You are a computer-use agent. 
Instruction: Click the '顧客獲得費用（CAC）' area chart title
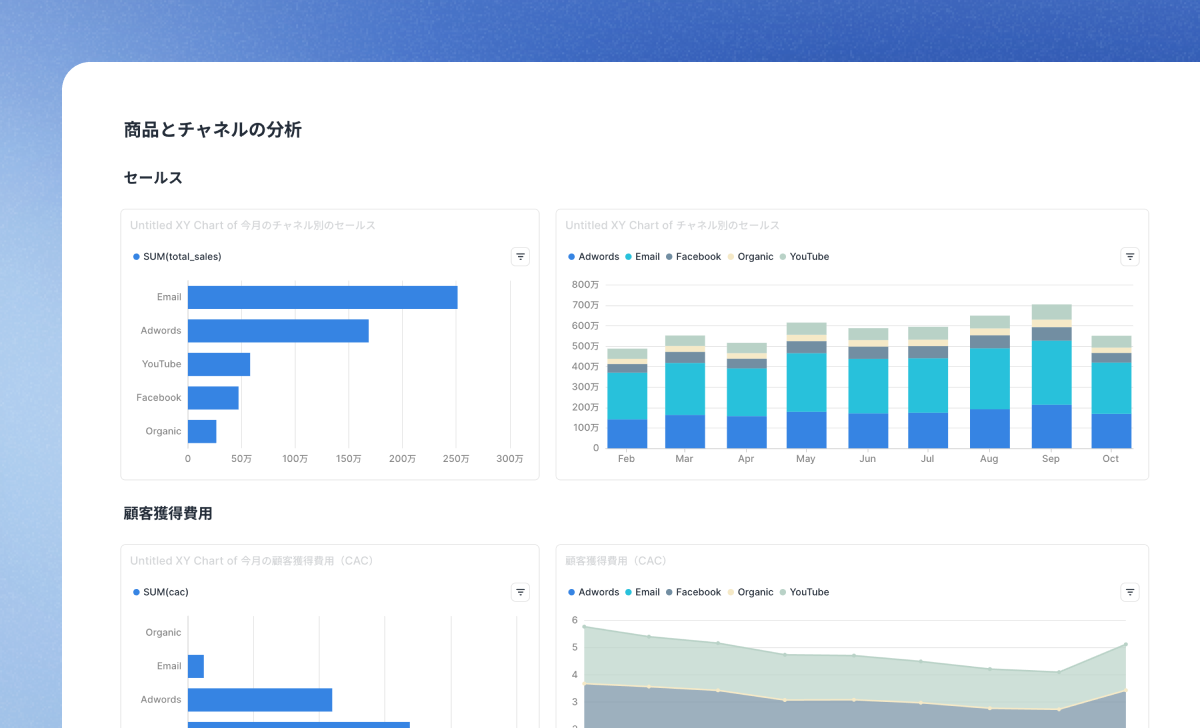click(x=616, y=561)
